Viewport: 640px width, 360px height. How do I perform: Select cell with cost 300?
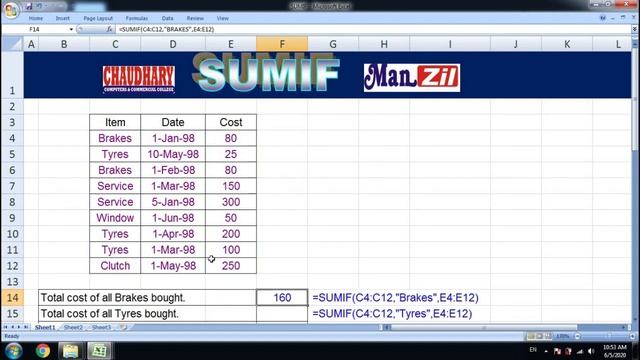click(231, 202)
